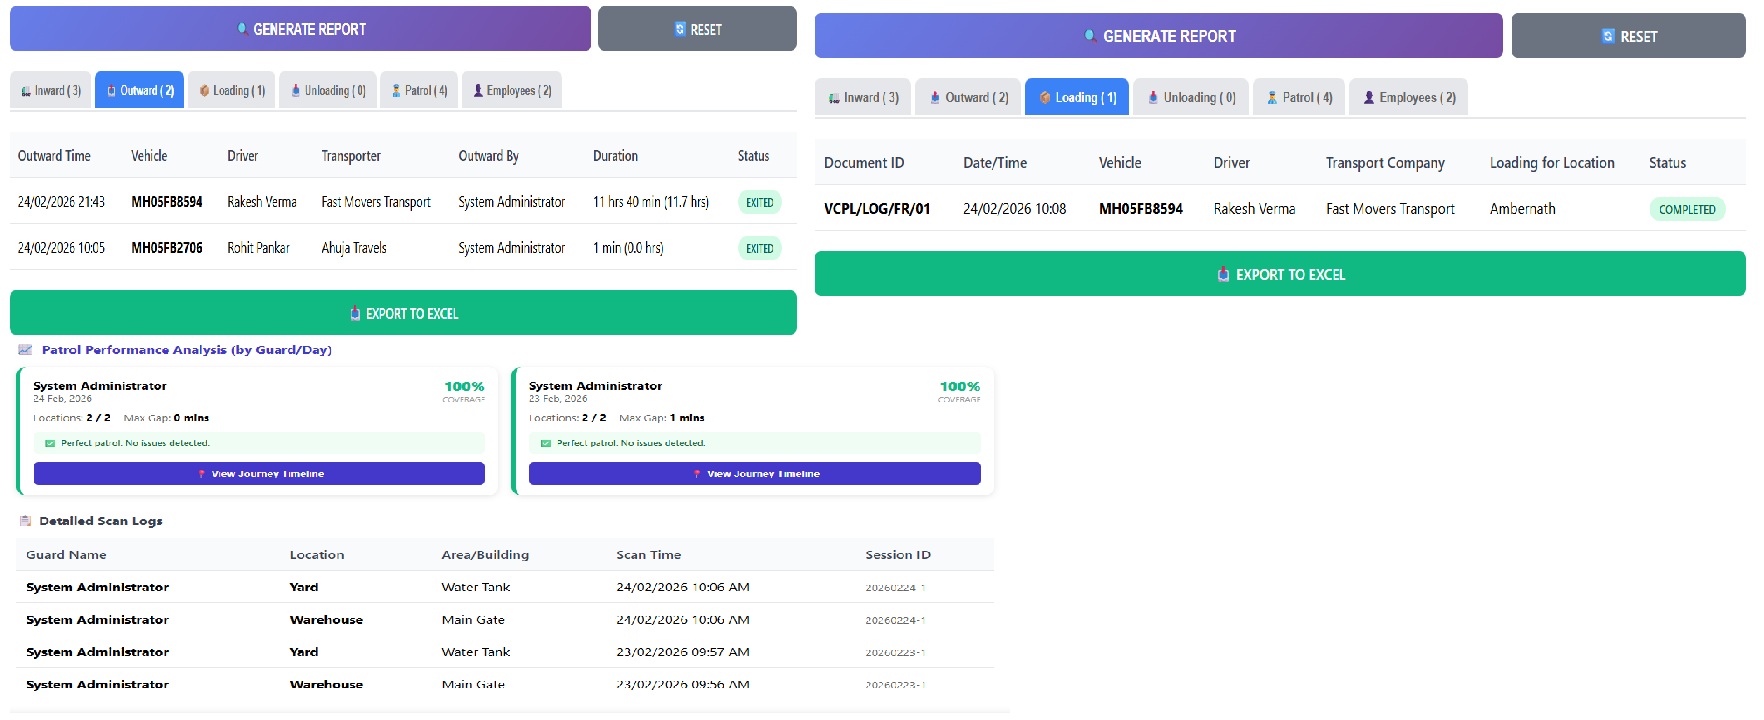
Task: Click the Excel icon in left Export button
Action: (x=355, y=313)
